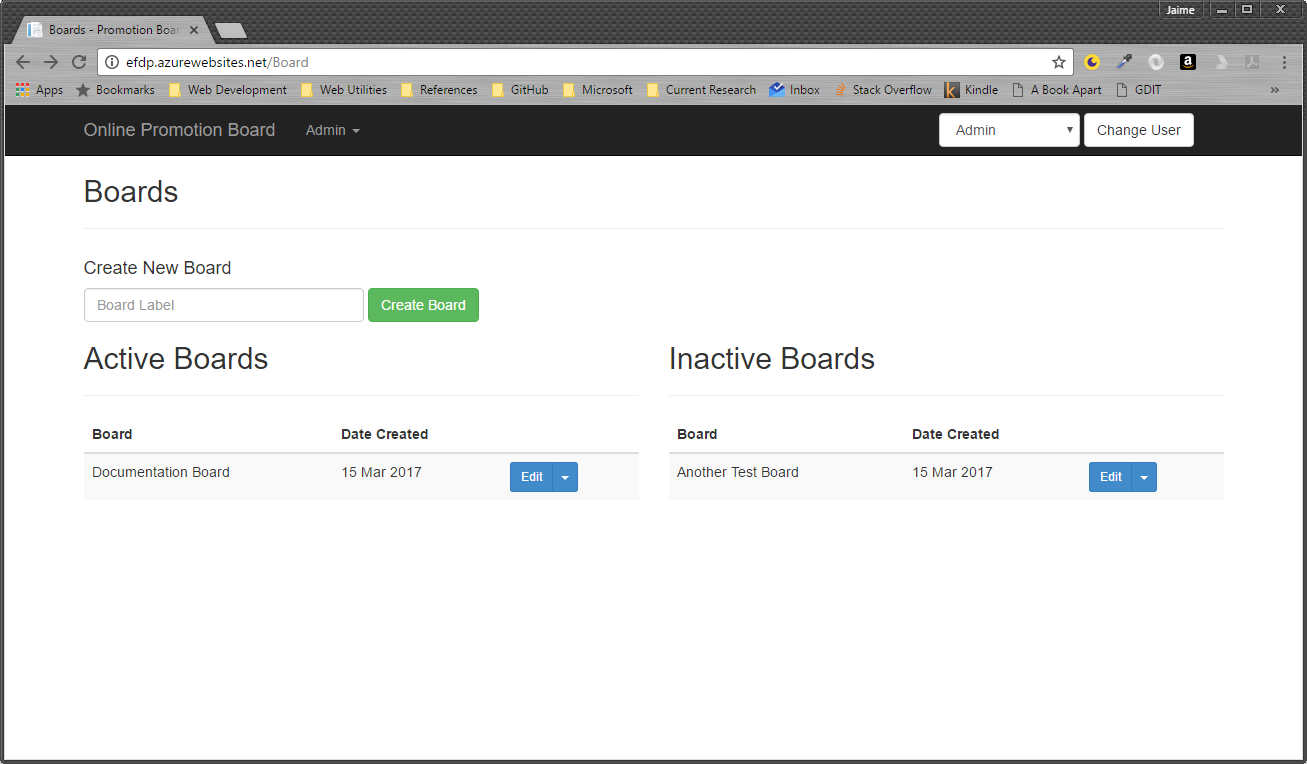The height and width of the screenshot is (764, 1307).
Task: Click the green Create Board button
Action: coord(423,305)
